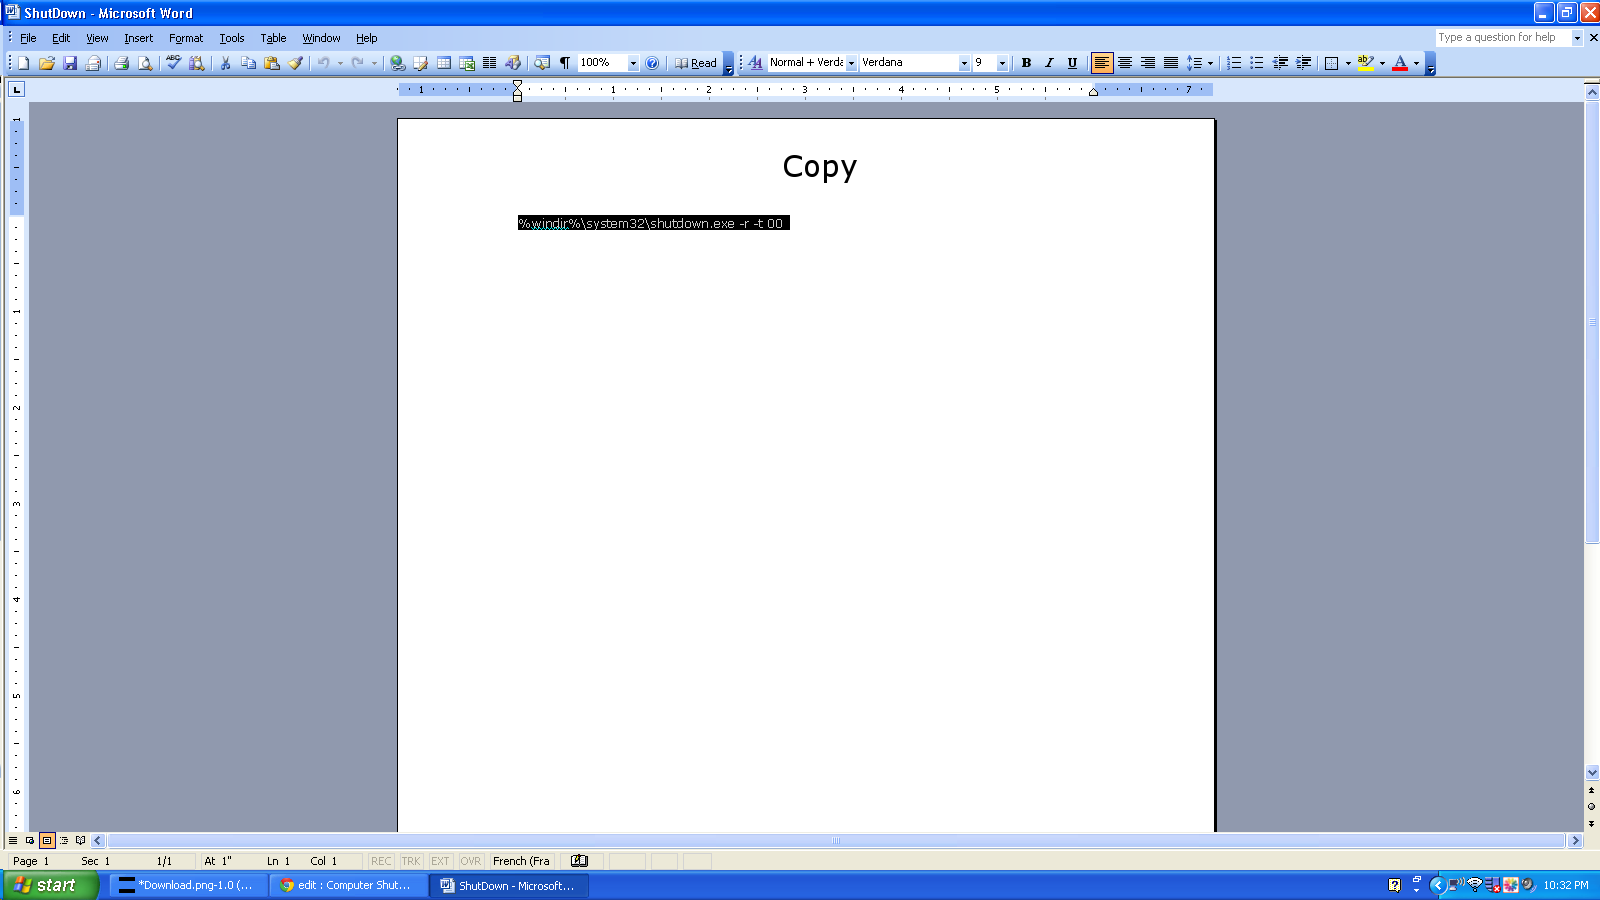
Task: Open Microsoft Word Help icon
Action: (x=652, y=63)
